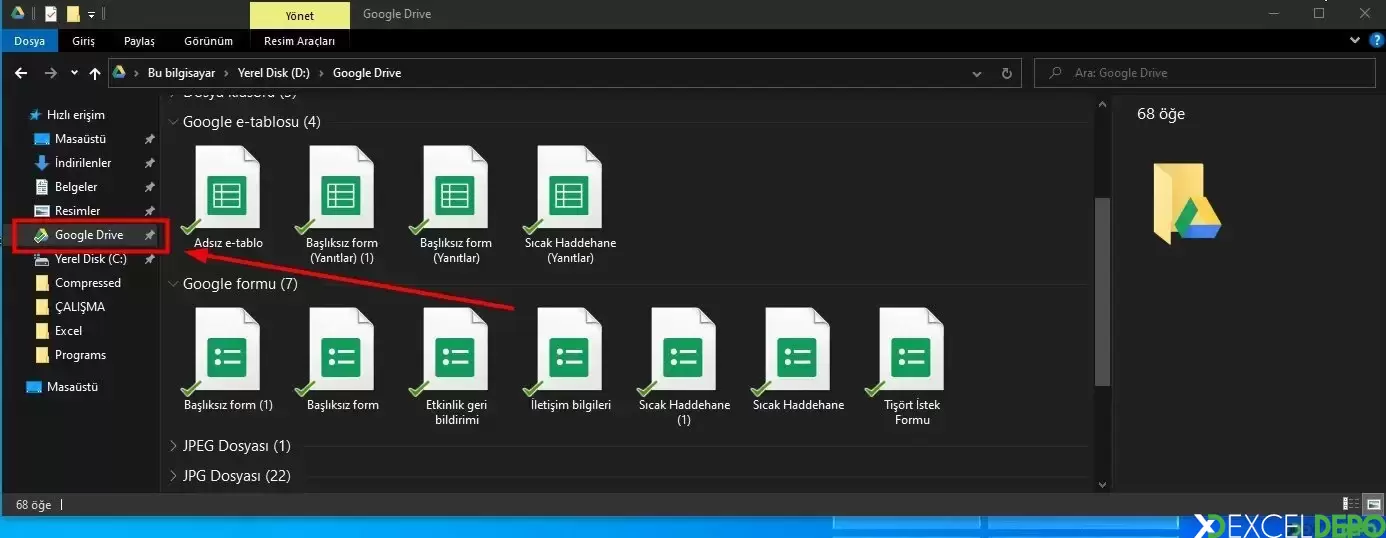
Task: Go back with the back arrow
Action: coord(21,73)
